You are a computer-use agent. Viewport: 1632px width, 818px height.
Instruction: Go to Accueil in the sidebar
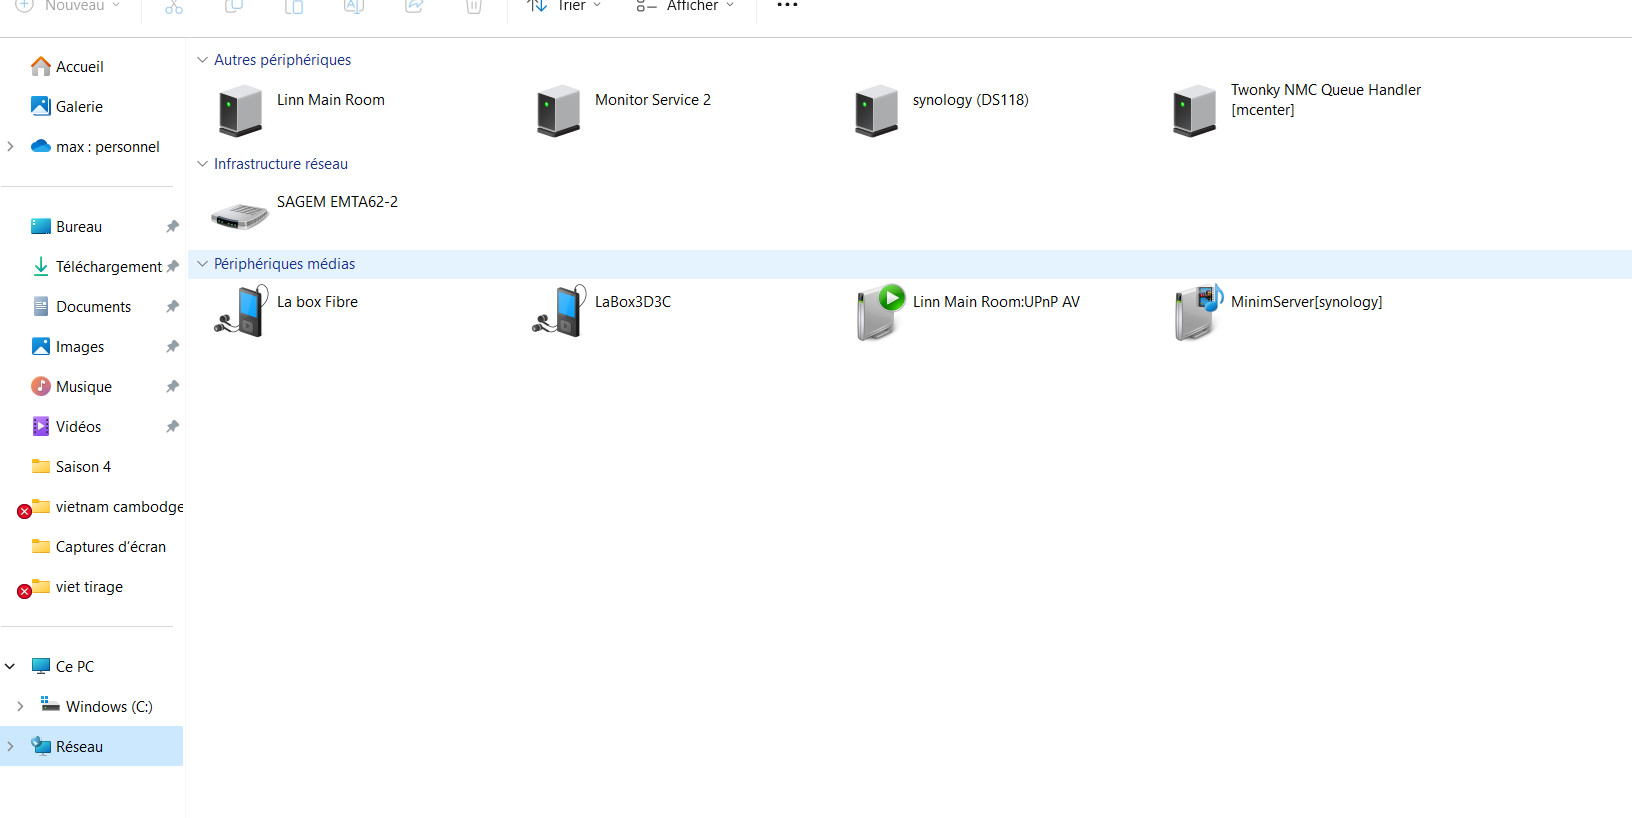tap(79, 67)
